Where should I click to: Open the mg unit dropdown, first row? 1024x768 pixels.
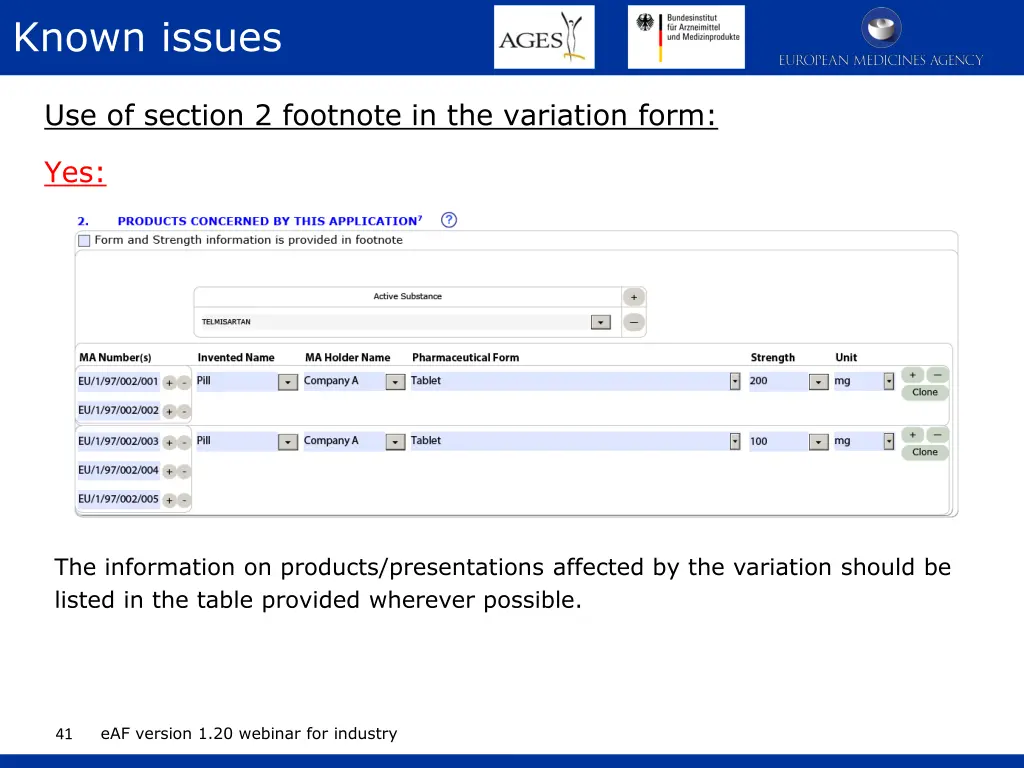pyautogui.click(x=888, y=381)
